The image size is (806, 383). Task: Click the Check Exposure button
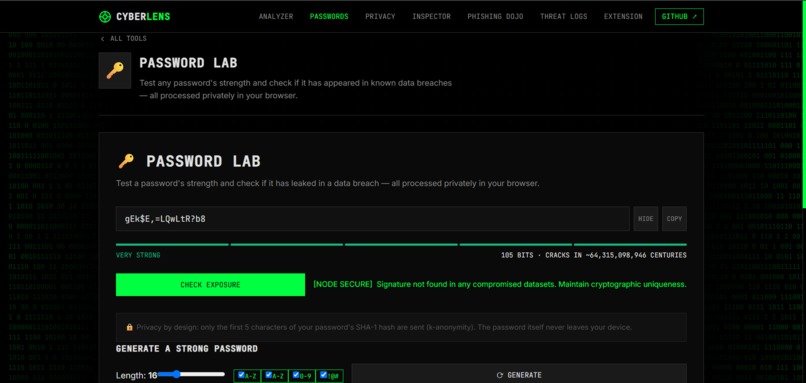[x=210, y=285]
